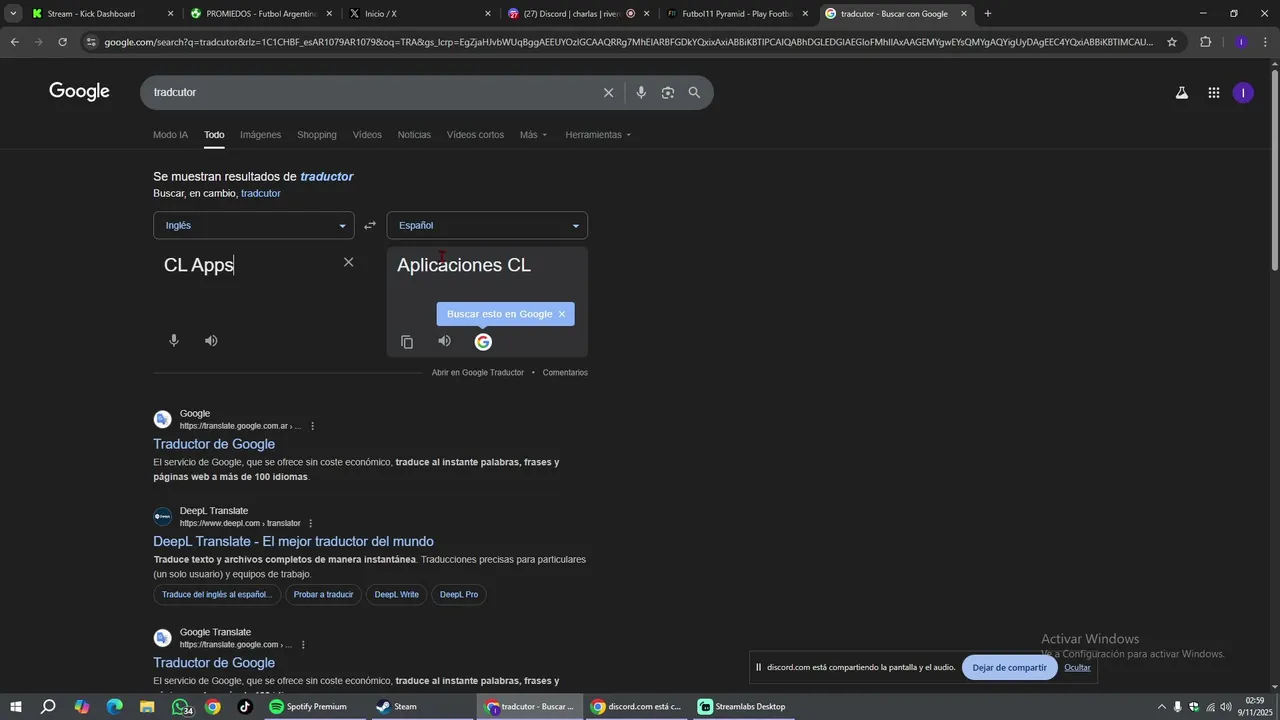Clear the Google search box text
Screen dimensions: 1280x720
pyautogui.click(x=608, y=93)
